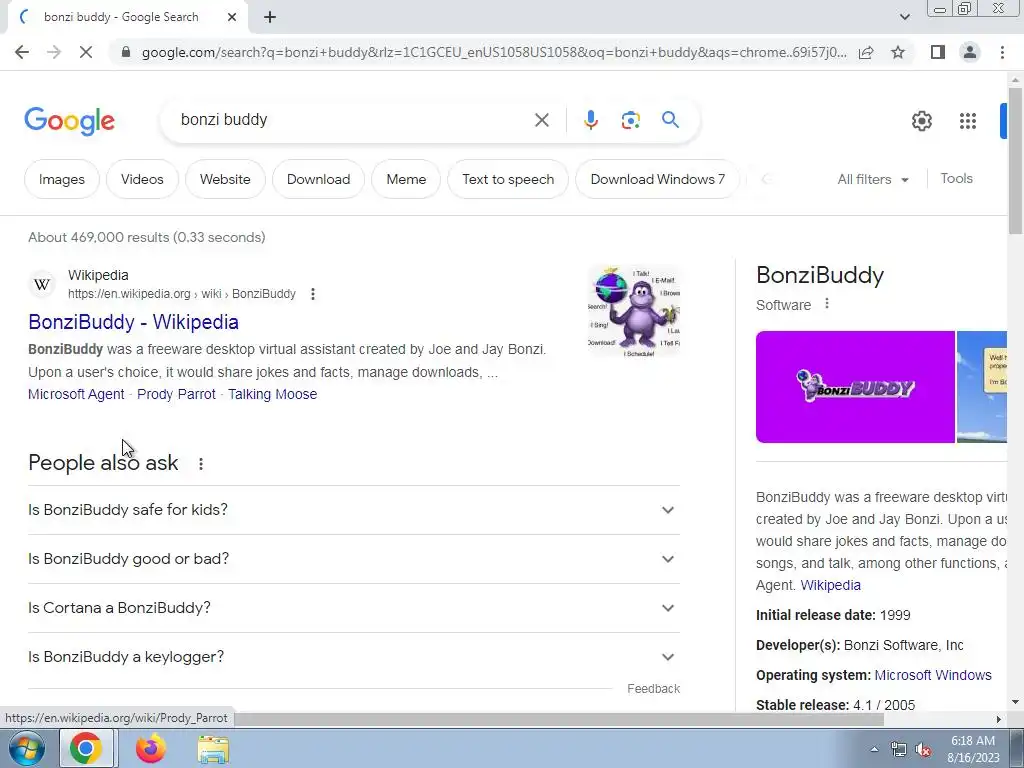Click the taskbar clock showing 6:18 AM
The image size is (1024, 768).
972,749
